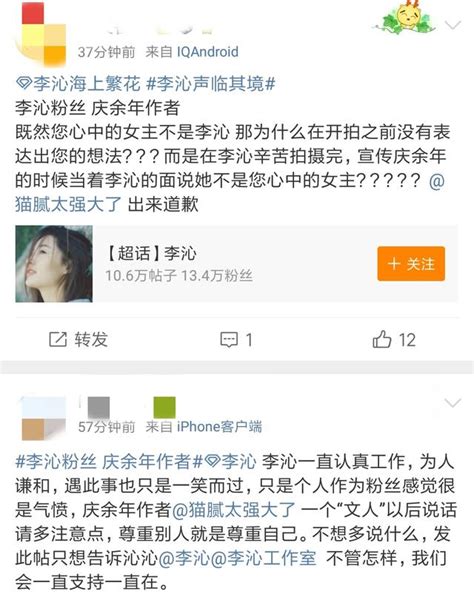Click the IQAndroid source link
Screen dimensions: 474x594
208,52
